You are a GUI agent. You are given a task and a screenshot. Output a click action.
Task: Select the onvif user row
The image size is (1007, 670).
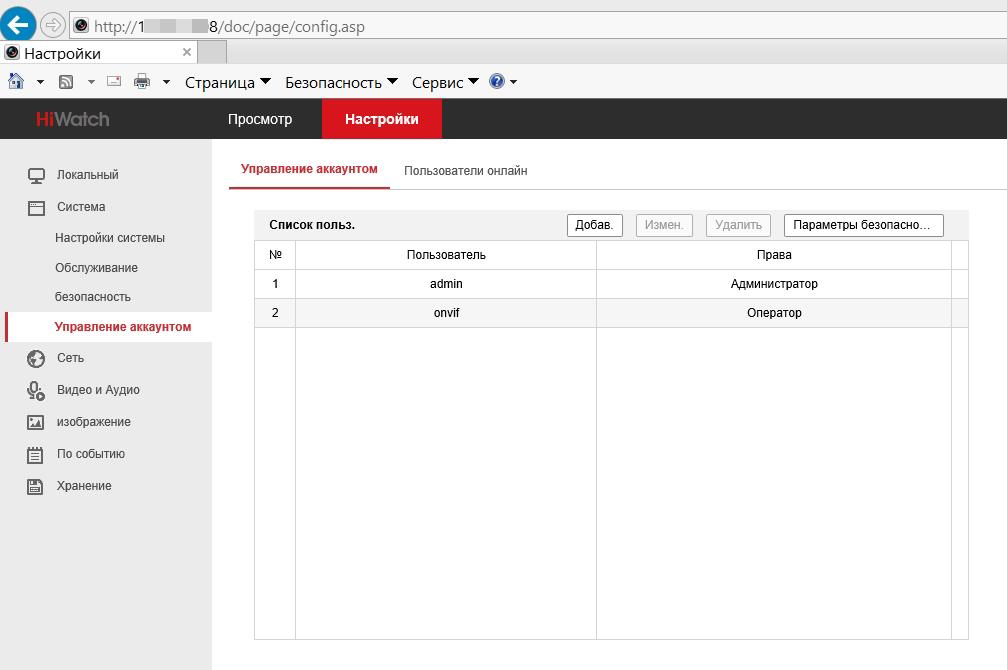(611, 313)
